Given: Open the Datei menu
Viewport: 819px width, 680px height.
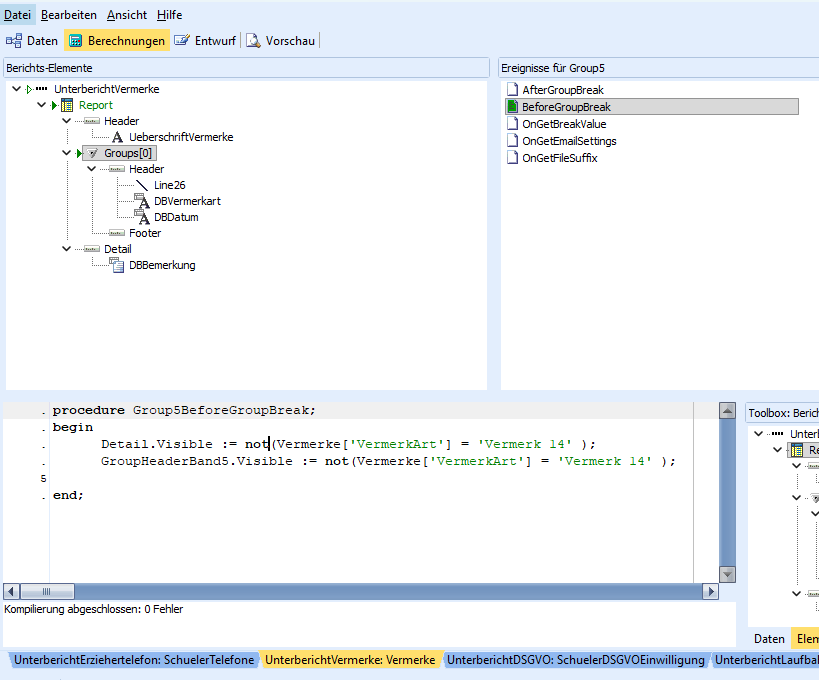Looking at the screenshot, I should (17, 15).
